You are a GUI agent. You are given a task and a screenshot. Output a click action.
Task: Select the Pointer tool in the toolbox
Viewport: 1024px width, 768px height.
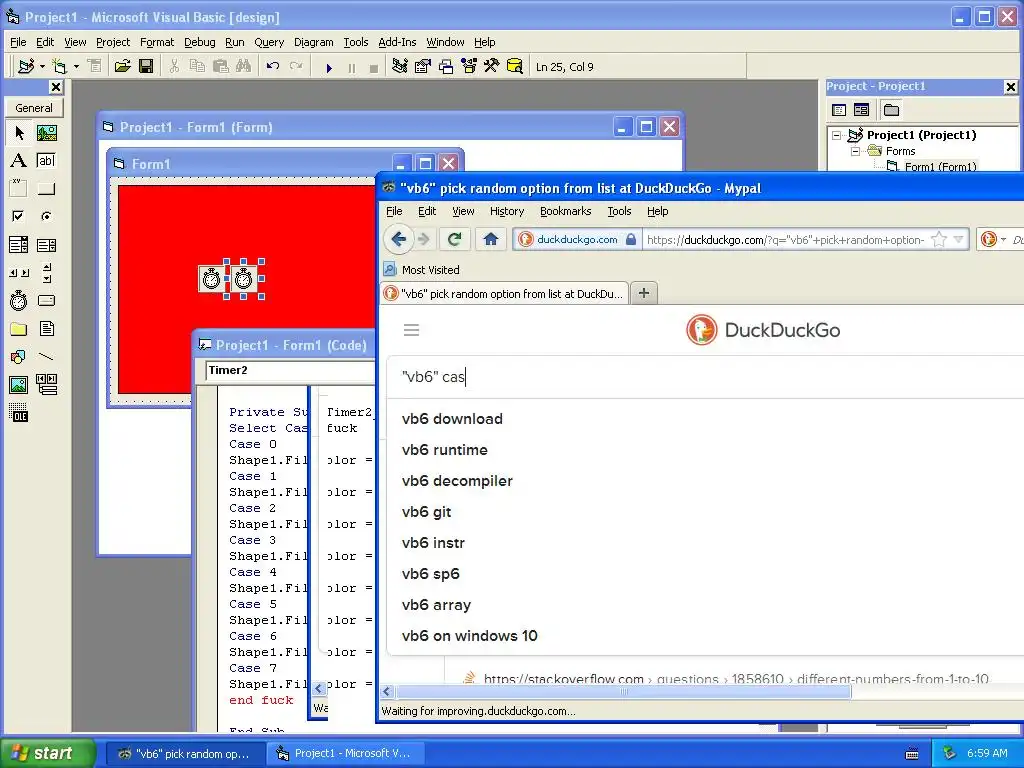tap(19, 133)
